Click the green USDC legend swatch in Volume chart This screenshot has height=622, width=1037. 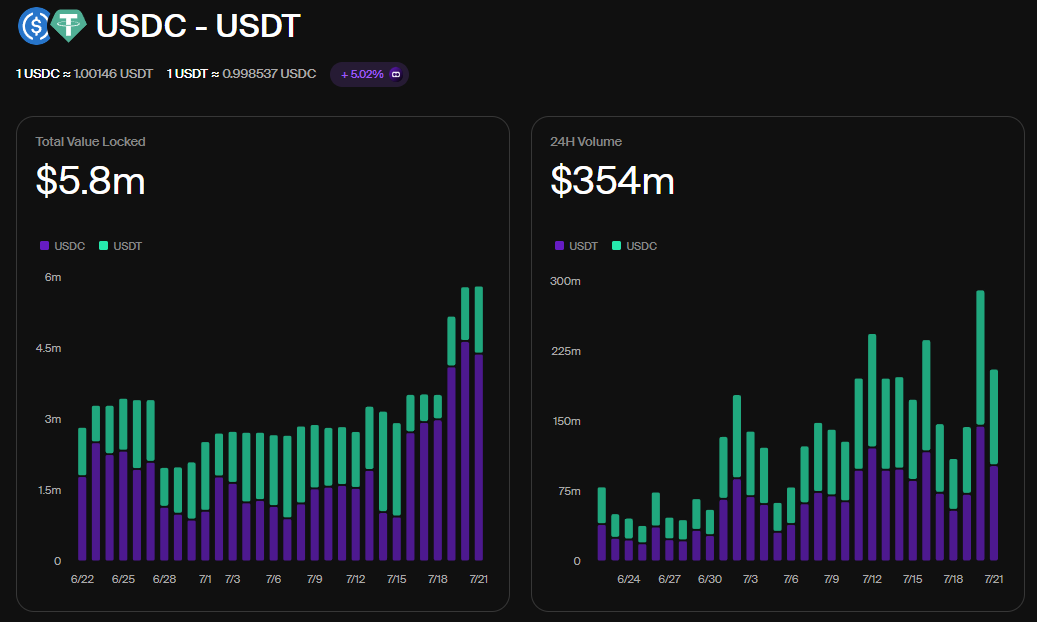(616, 245)
